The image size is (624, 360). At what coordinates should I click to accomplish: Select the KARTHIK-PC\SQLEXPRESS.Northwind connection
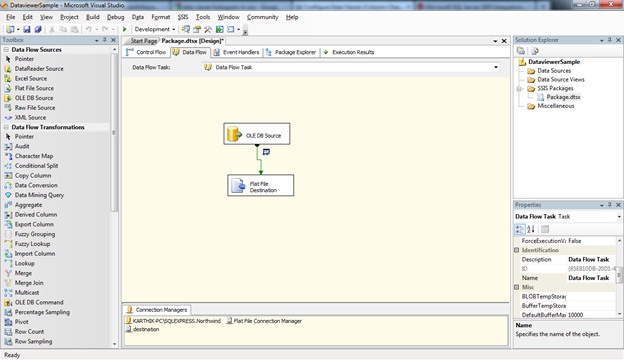pos(173,321)
